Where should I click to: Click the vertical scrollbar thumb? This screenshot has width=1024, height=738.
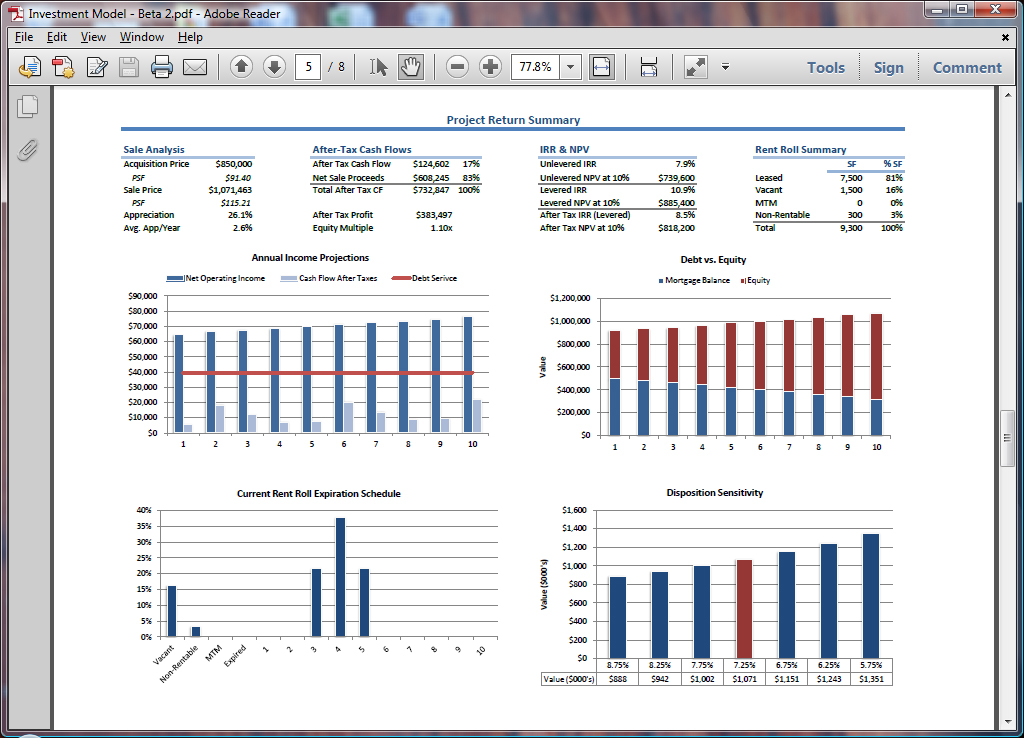pyautogui.click(x=1006, y=438)
